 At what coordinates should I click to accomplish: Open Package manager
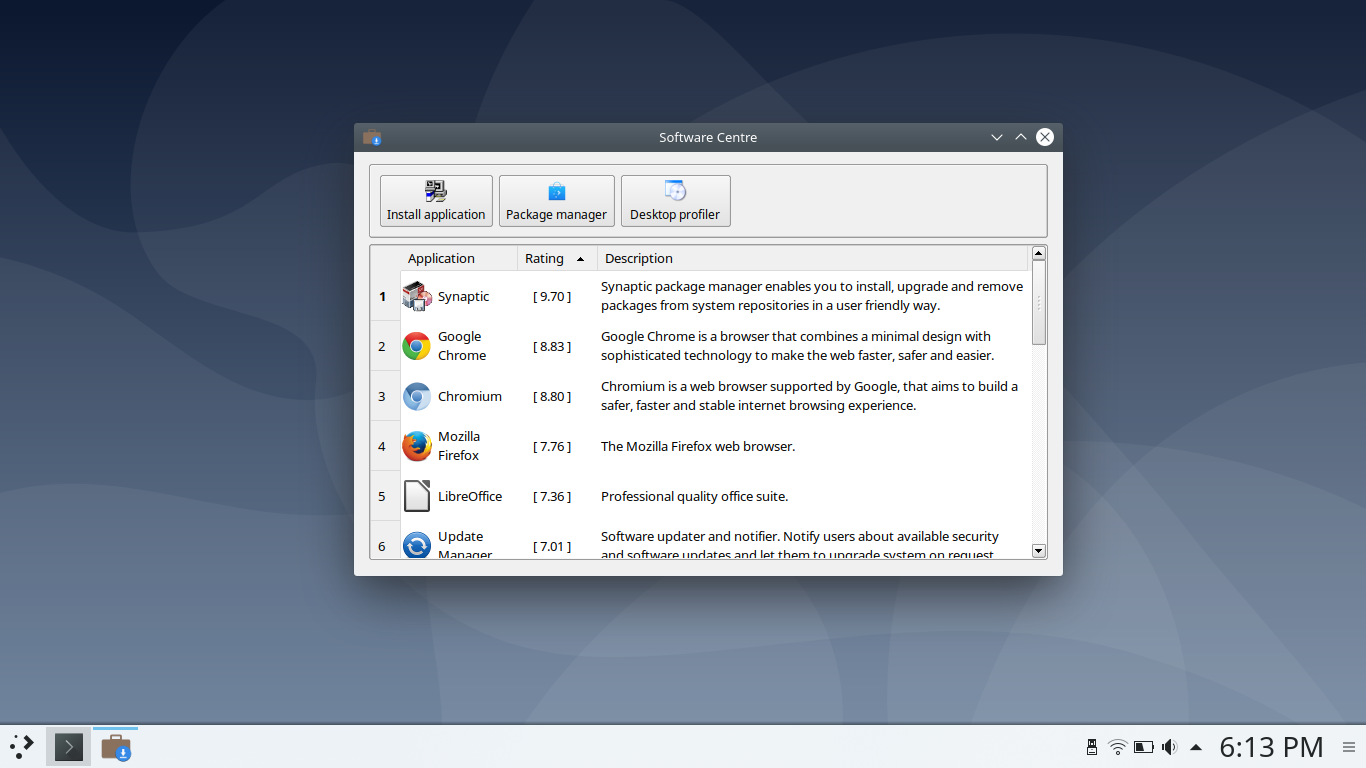point(556,200)
